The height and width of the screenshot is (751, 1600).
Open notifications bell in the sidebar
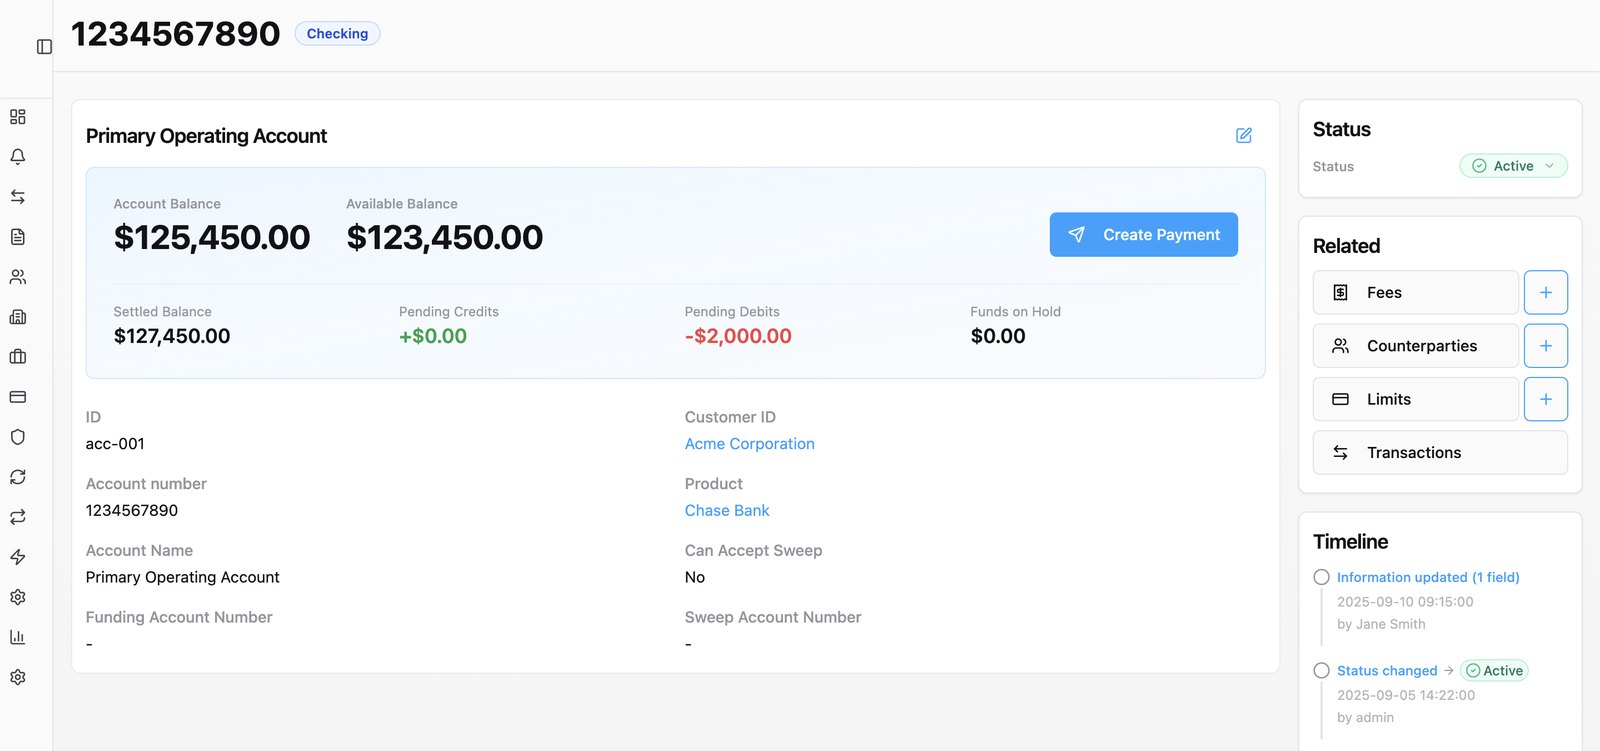coord(18,157)
